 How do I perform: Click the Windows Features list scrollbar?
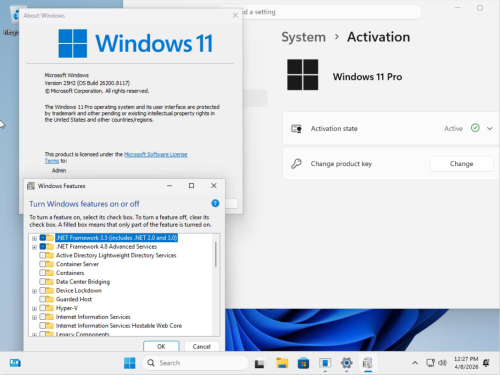pos(216,254)
